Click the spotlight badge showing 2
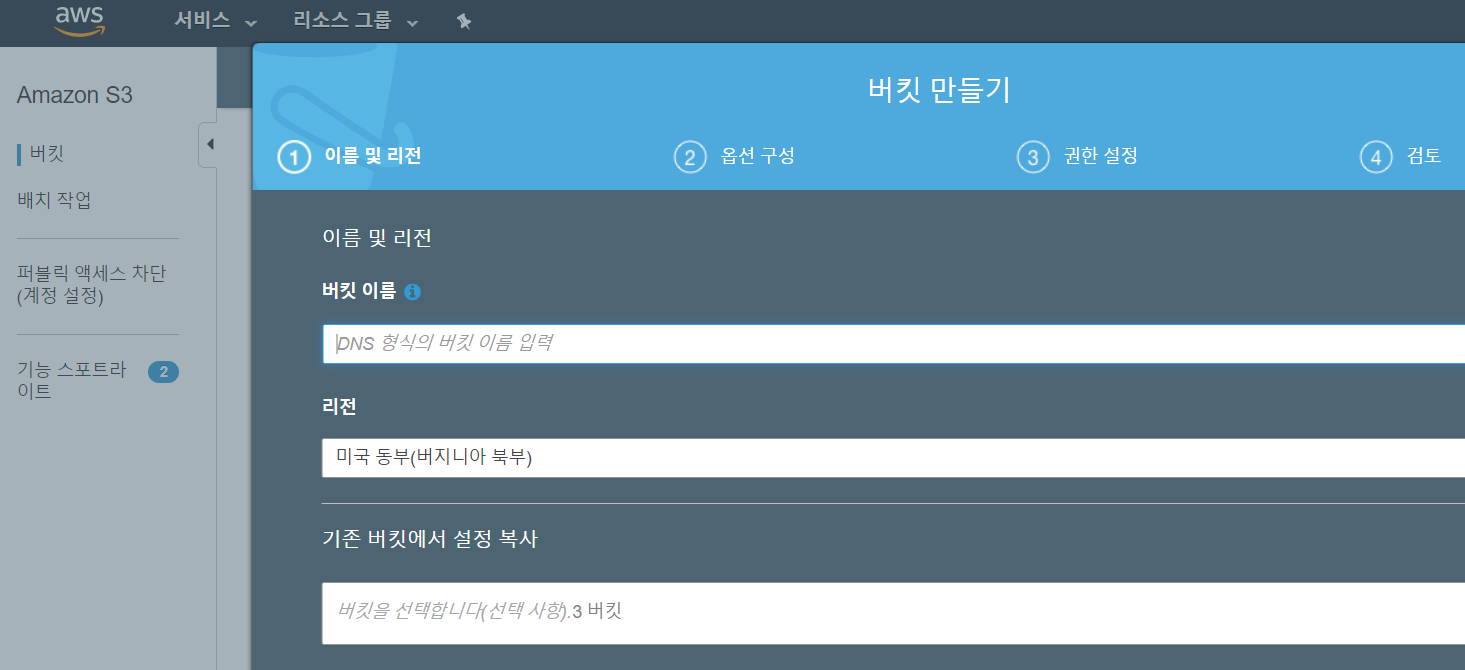This screenshot has height=670, width=1465. pyautogui.click(x=163, y=372)
